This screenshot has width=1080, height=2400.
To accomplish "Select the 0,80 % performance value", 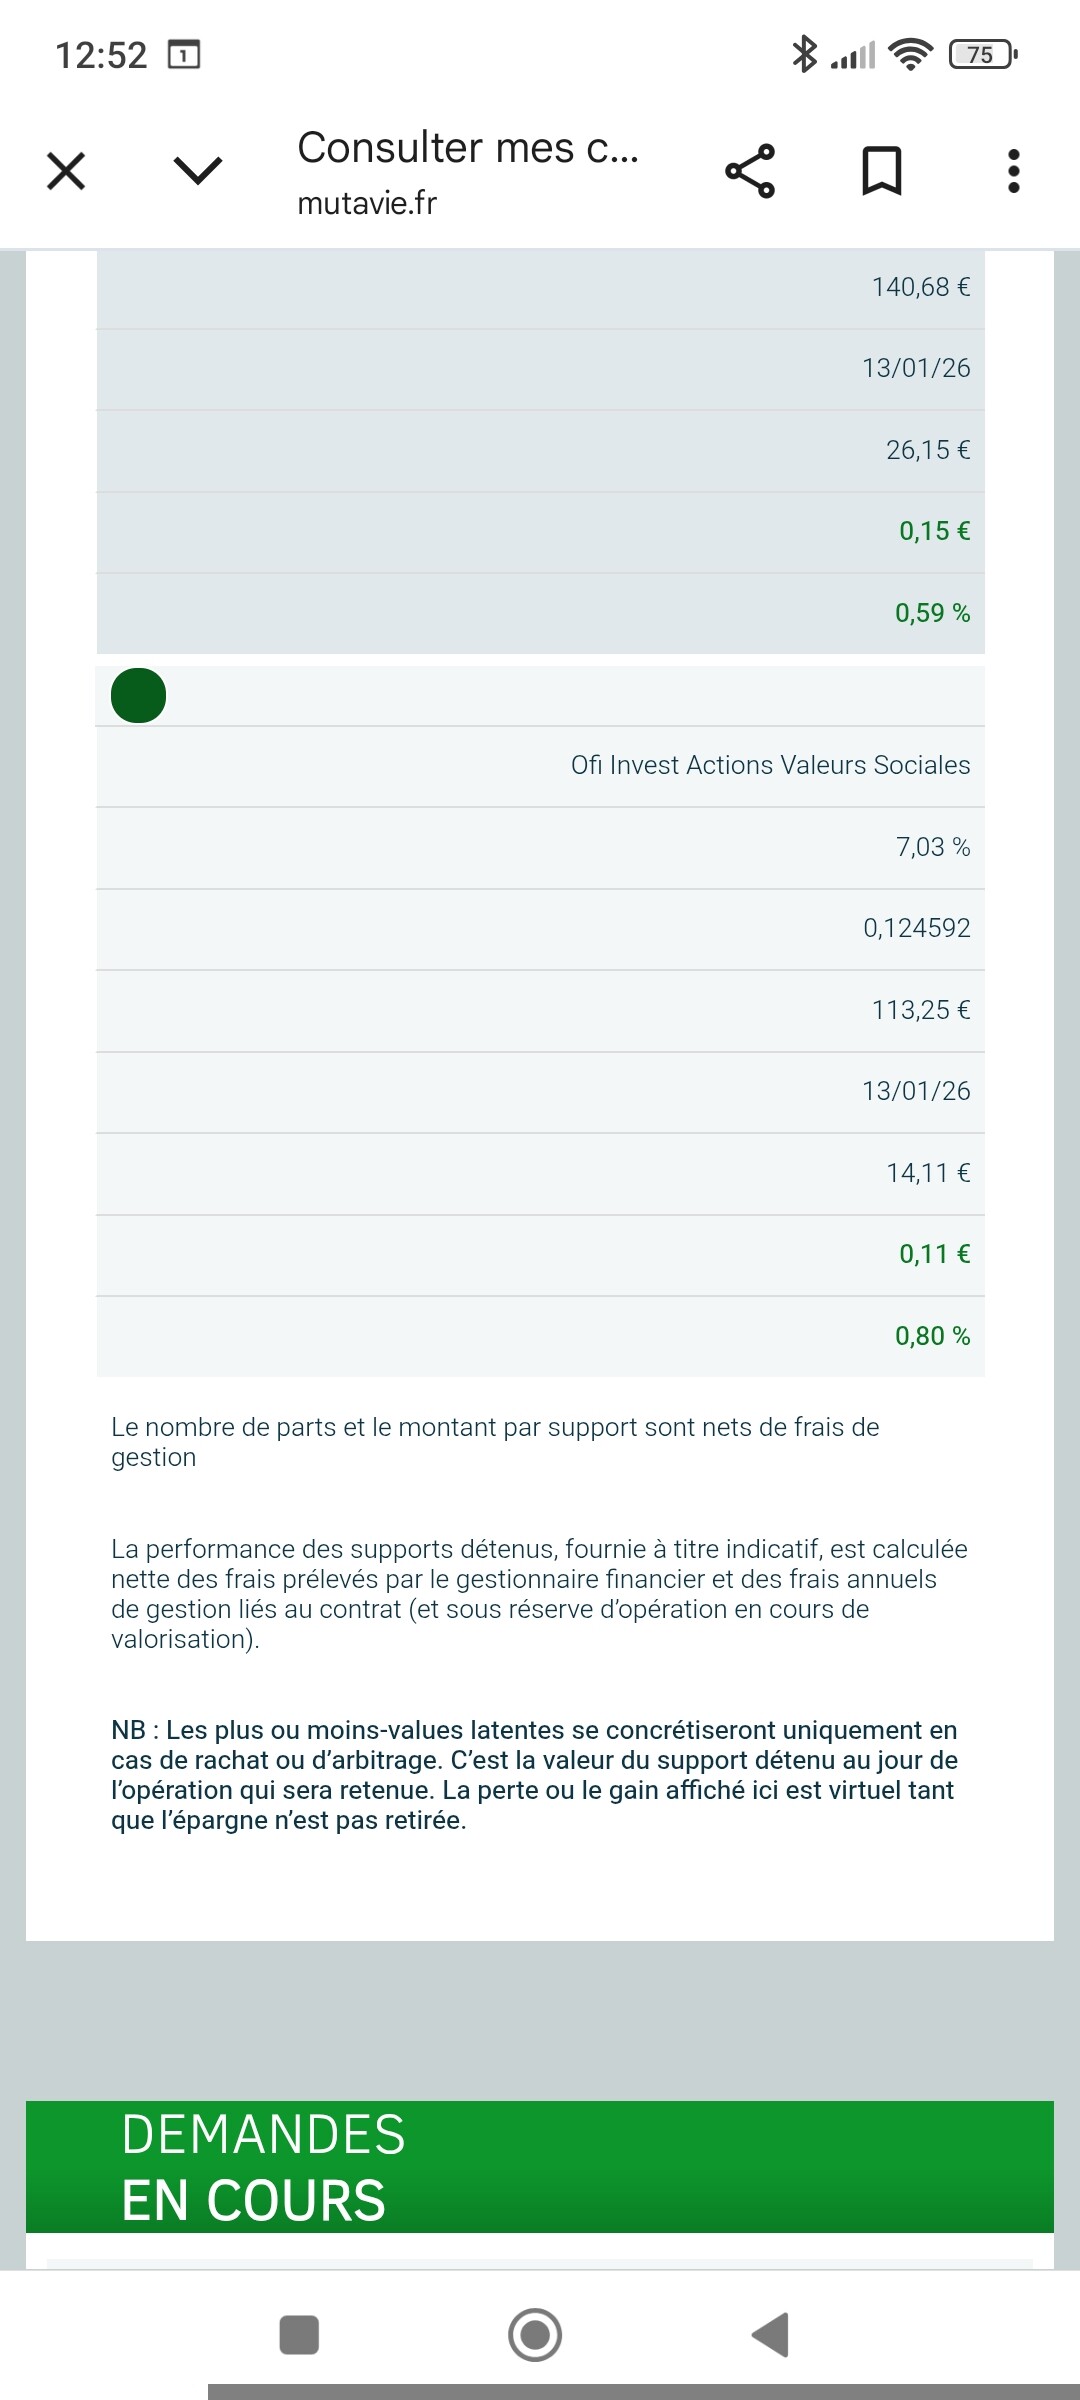I will click(x=932, y=1336).
